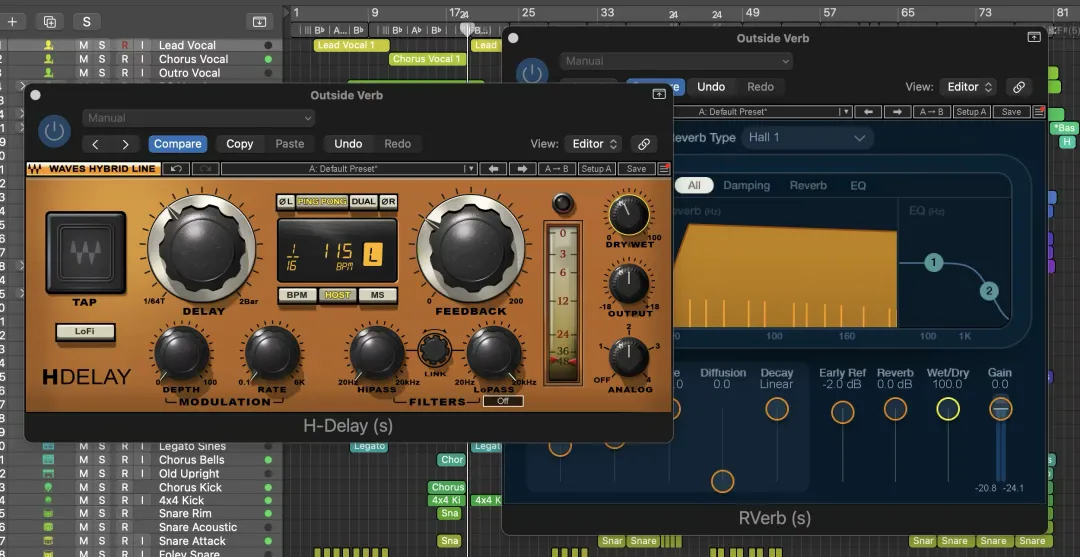Click the Undo button in H-Delay header
Screen dimensions: 1080x557
(348, 144)
